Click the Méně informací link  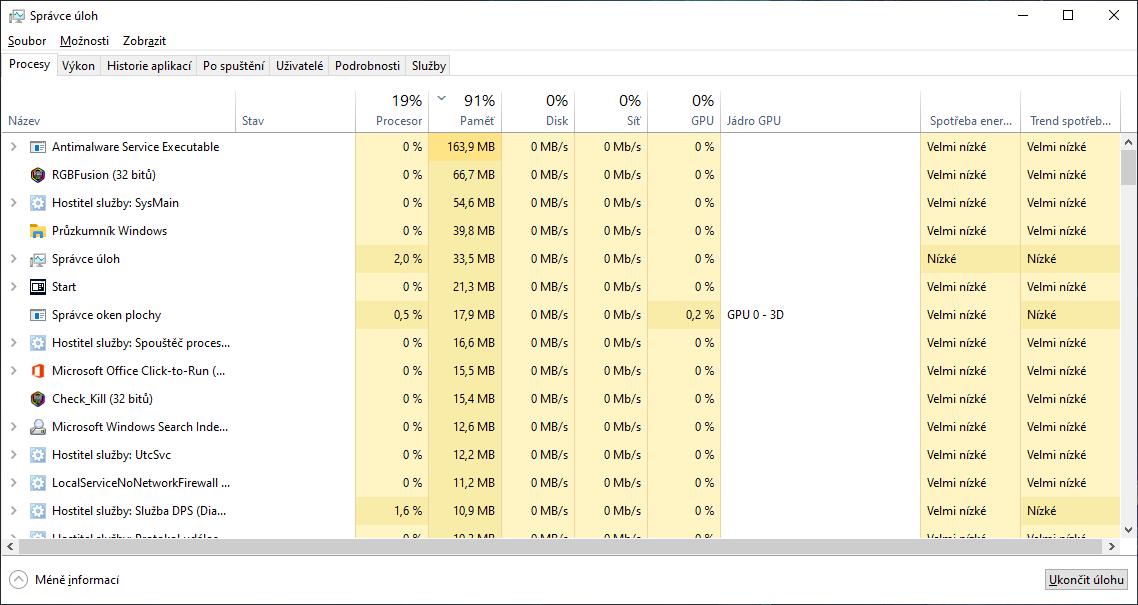pyautogui.click(x=77, y=580)
